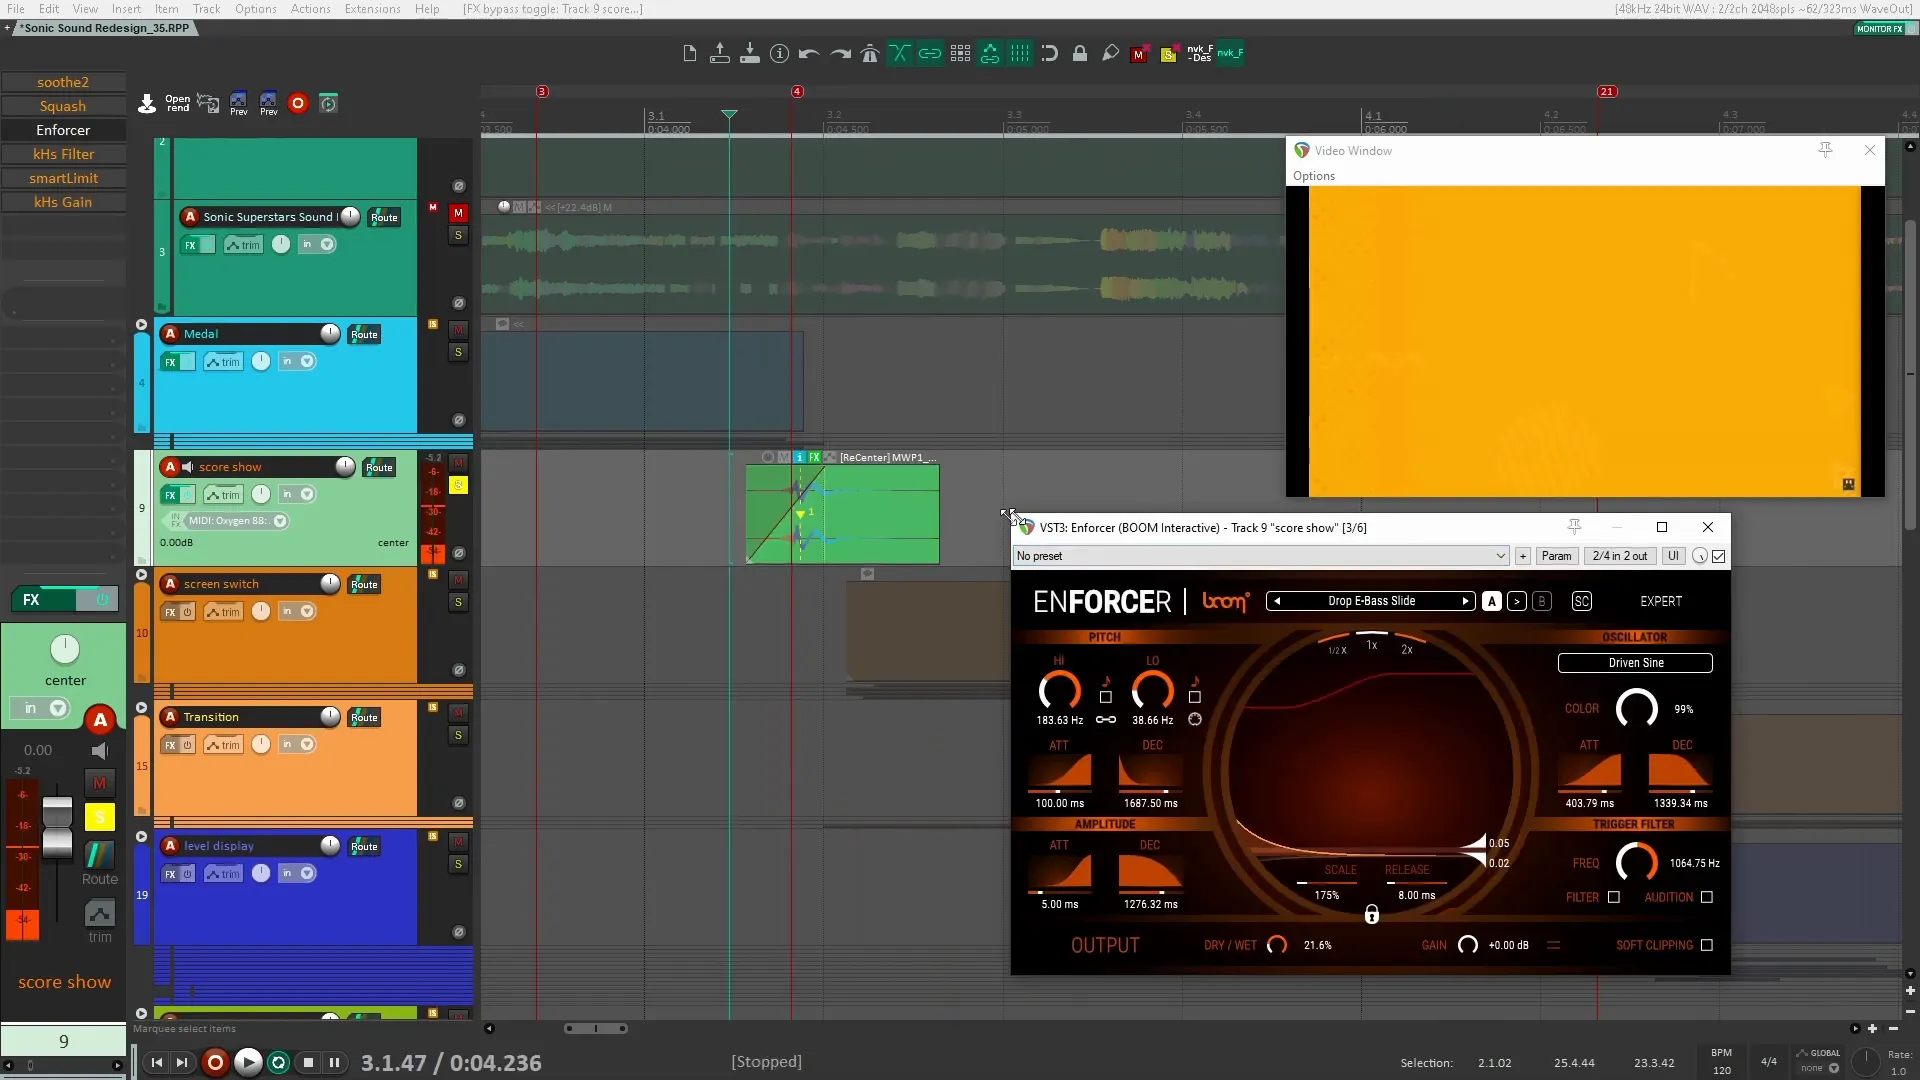Unsolo the score show track
The height and width of the screenshot is (1080, 1920).
458,485
